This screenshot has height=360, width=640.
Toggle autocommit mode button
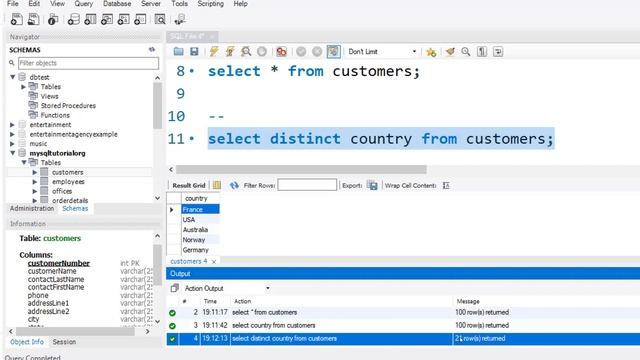(x=333, y=51)
